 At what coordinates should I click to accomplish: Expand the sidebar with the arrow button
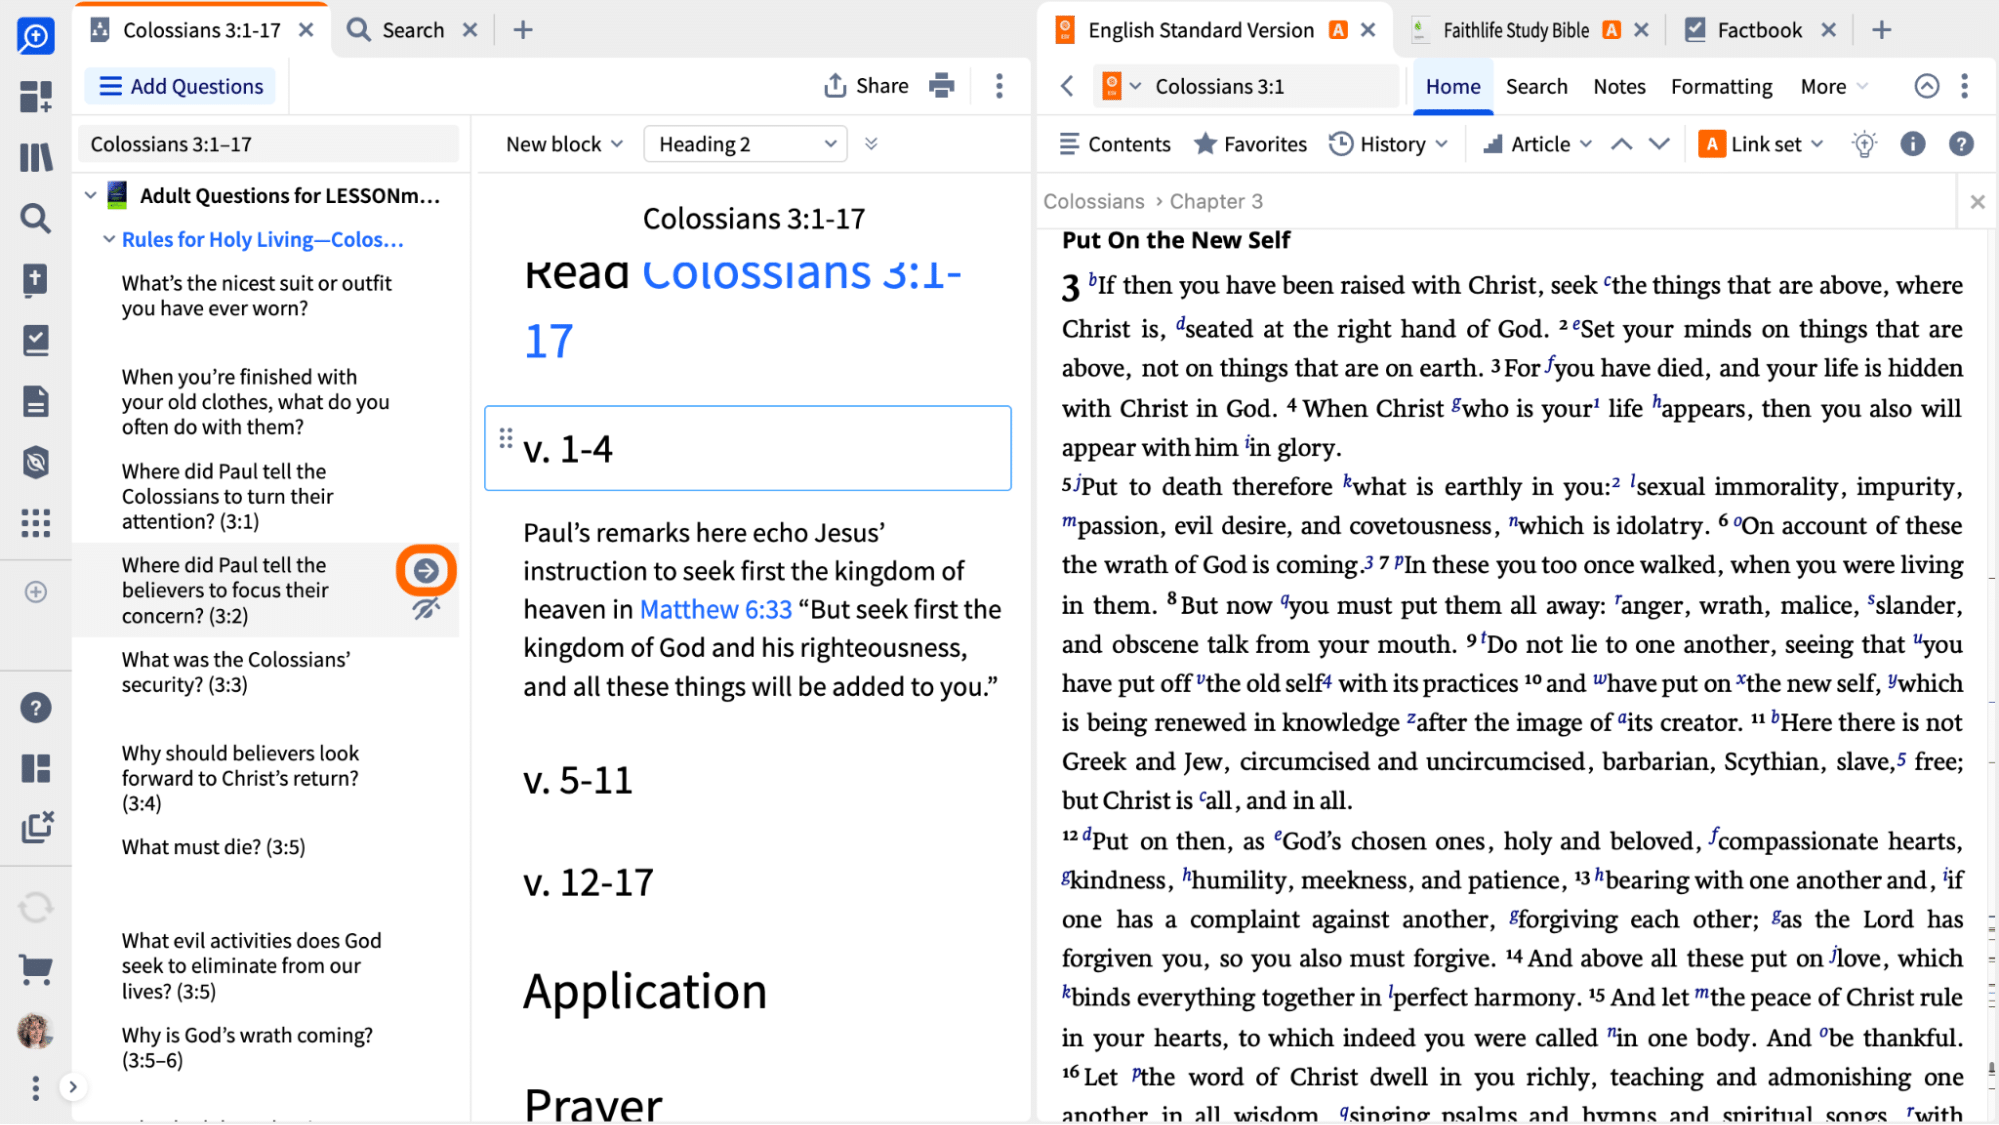[72, 1087]
